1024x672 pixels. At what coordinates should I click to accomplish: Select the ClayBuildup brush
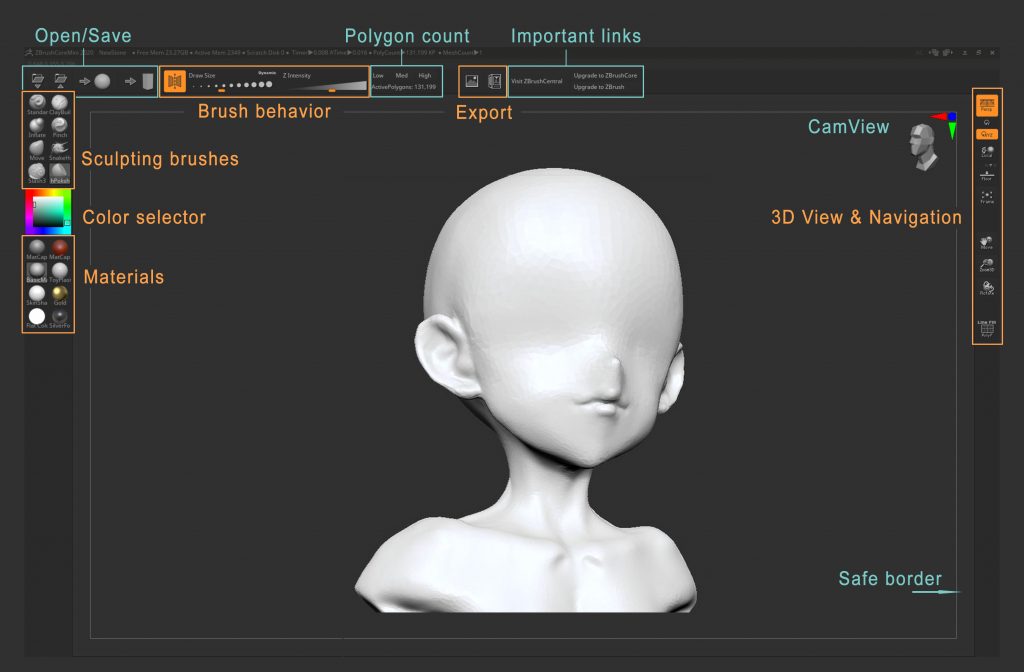point(60,103)
